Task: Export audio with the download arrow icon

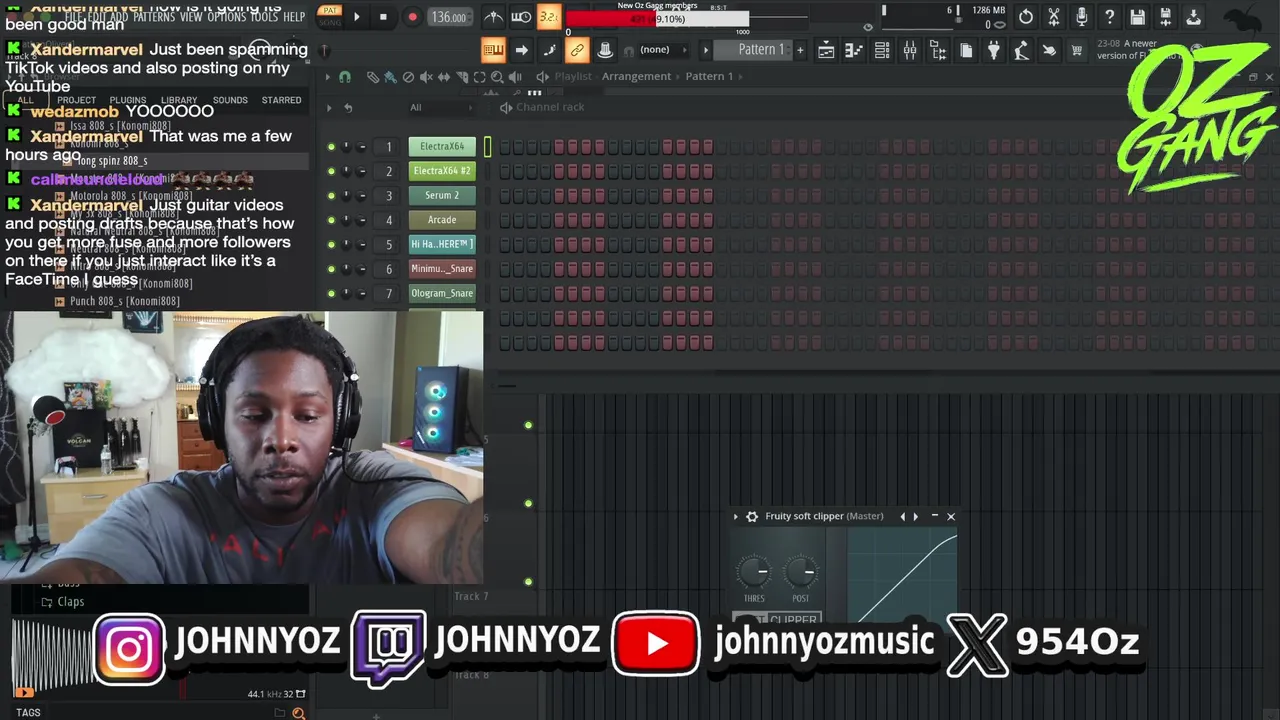Action: (x=1194, y=17)
